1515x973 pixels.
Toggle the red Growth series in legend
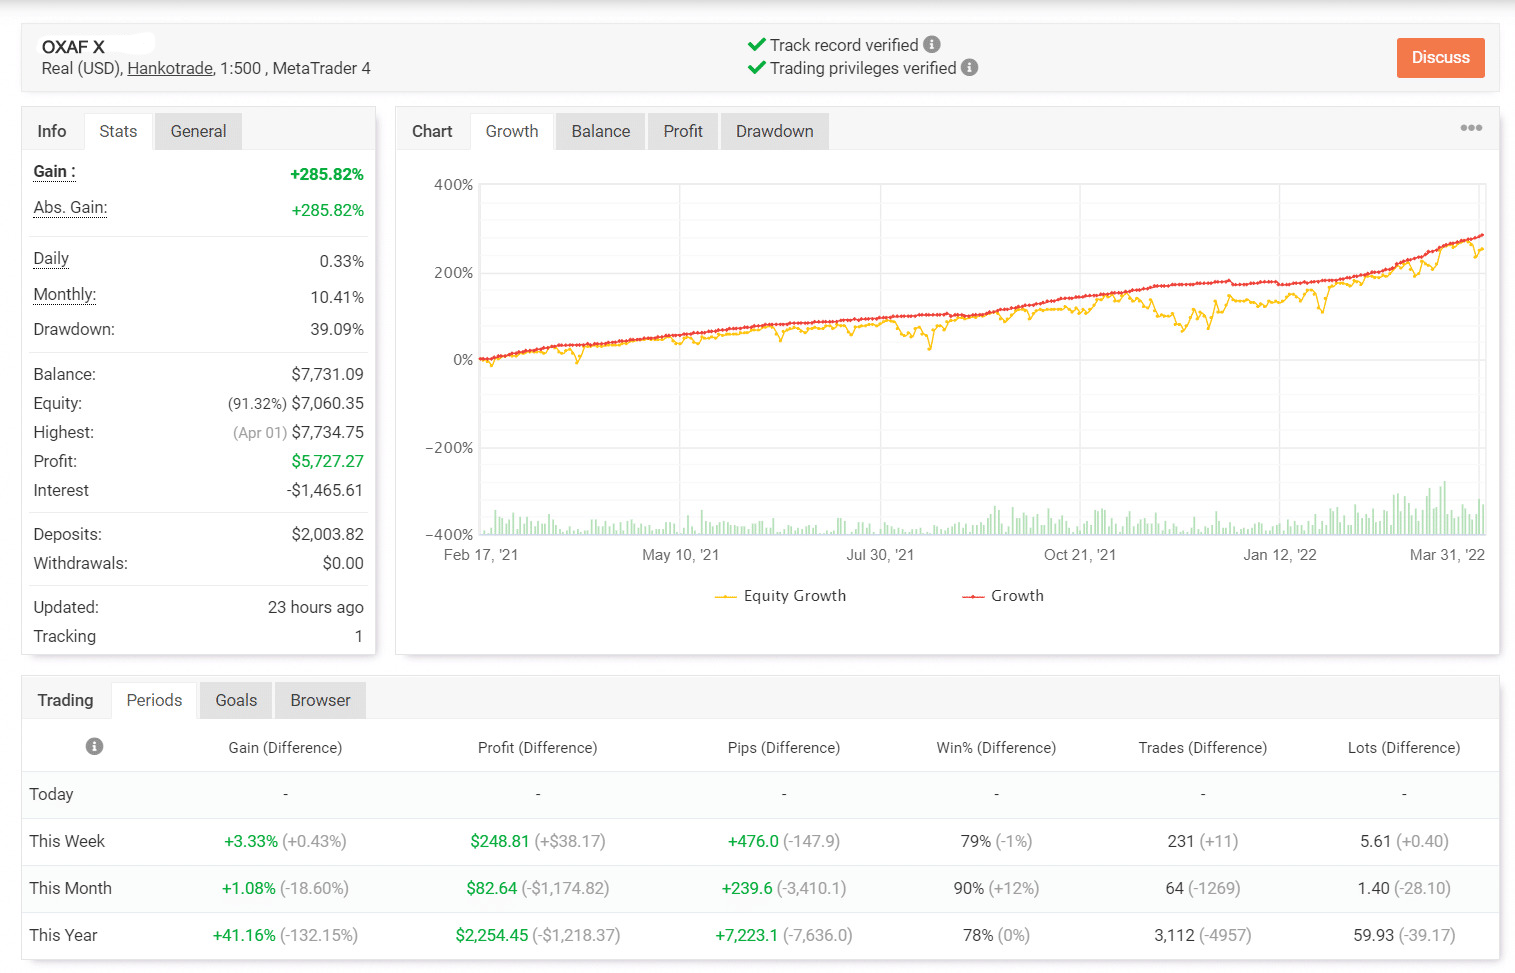[x=1003, y=596]
